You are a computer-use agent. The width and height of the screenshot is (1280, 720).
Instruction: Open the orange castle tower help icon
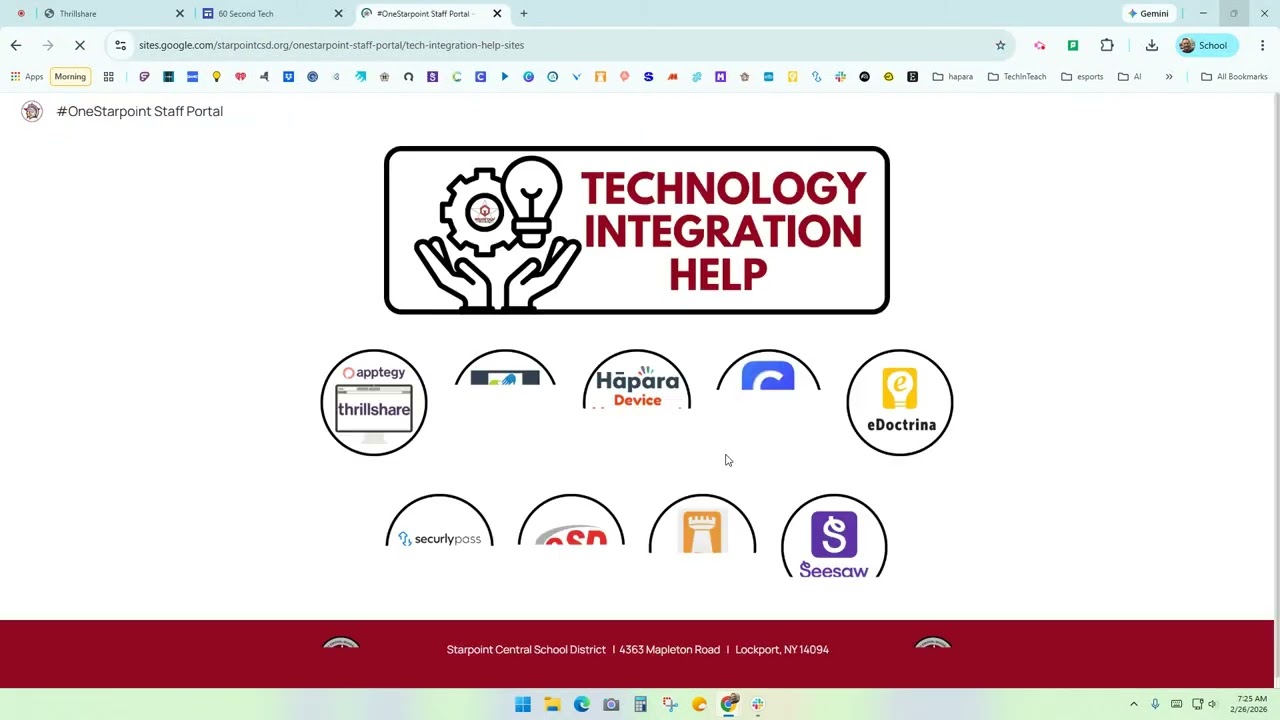coord(703,524)
